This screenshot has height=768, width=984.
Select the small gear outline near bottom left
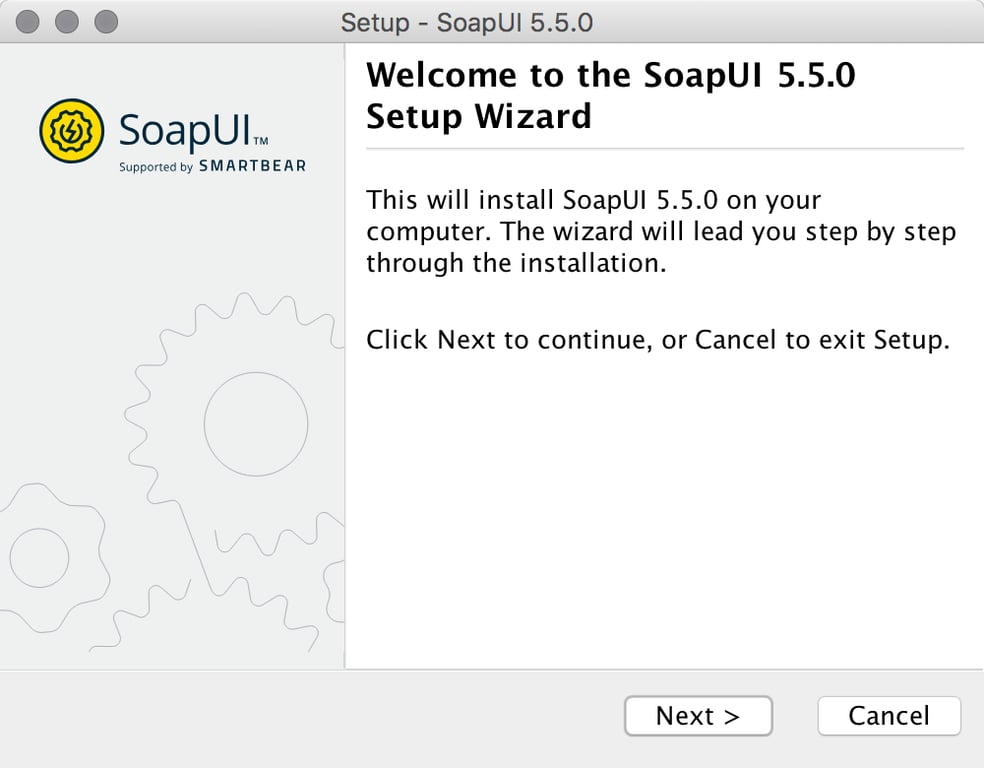click(42, 558)
